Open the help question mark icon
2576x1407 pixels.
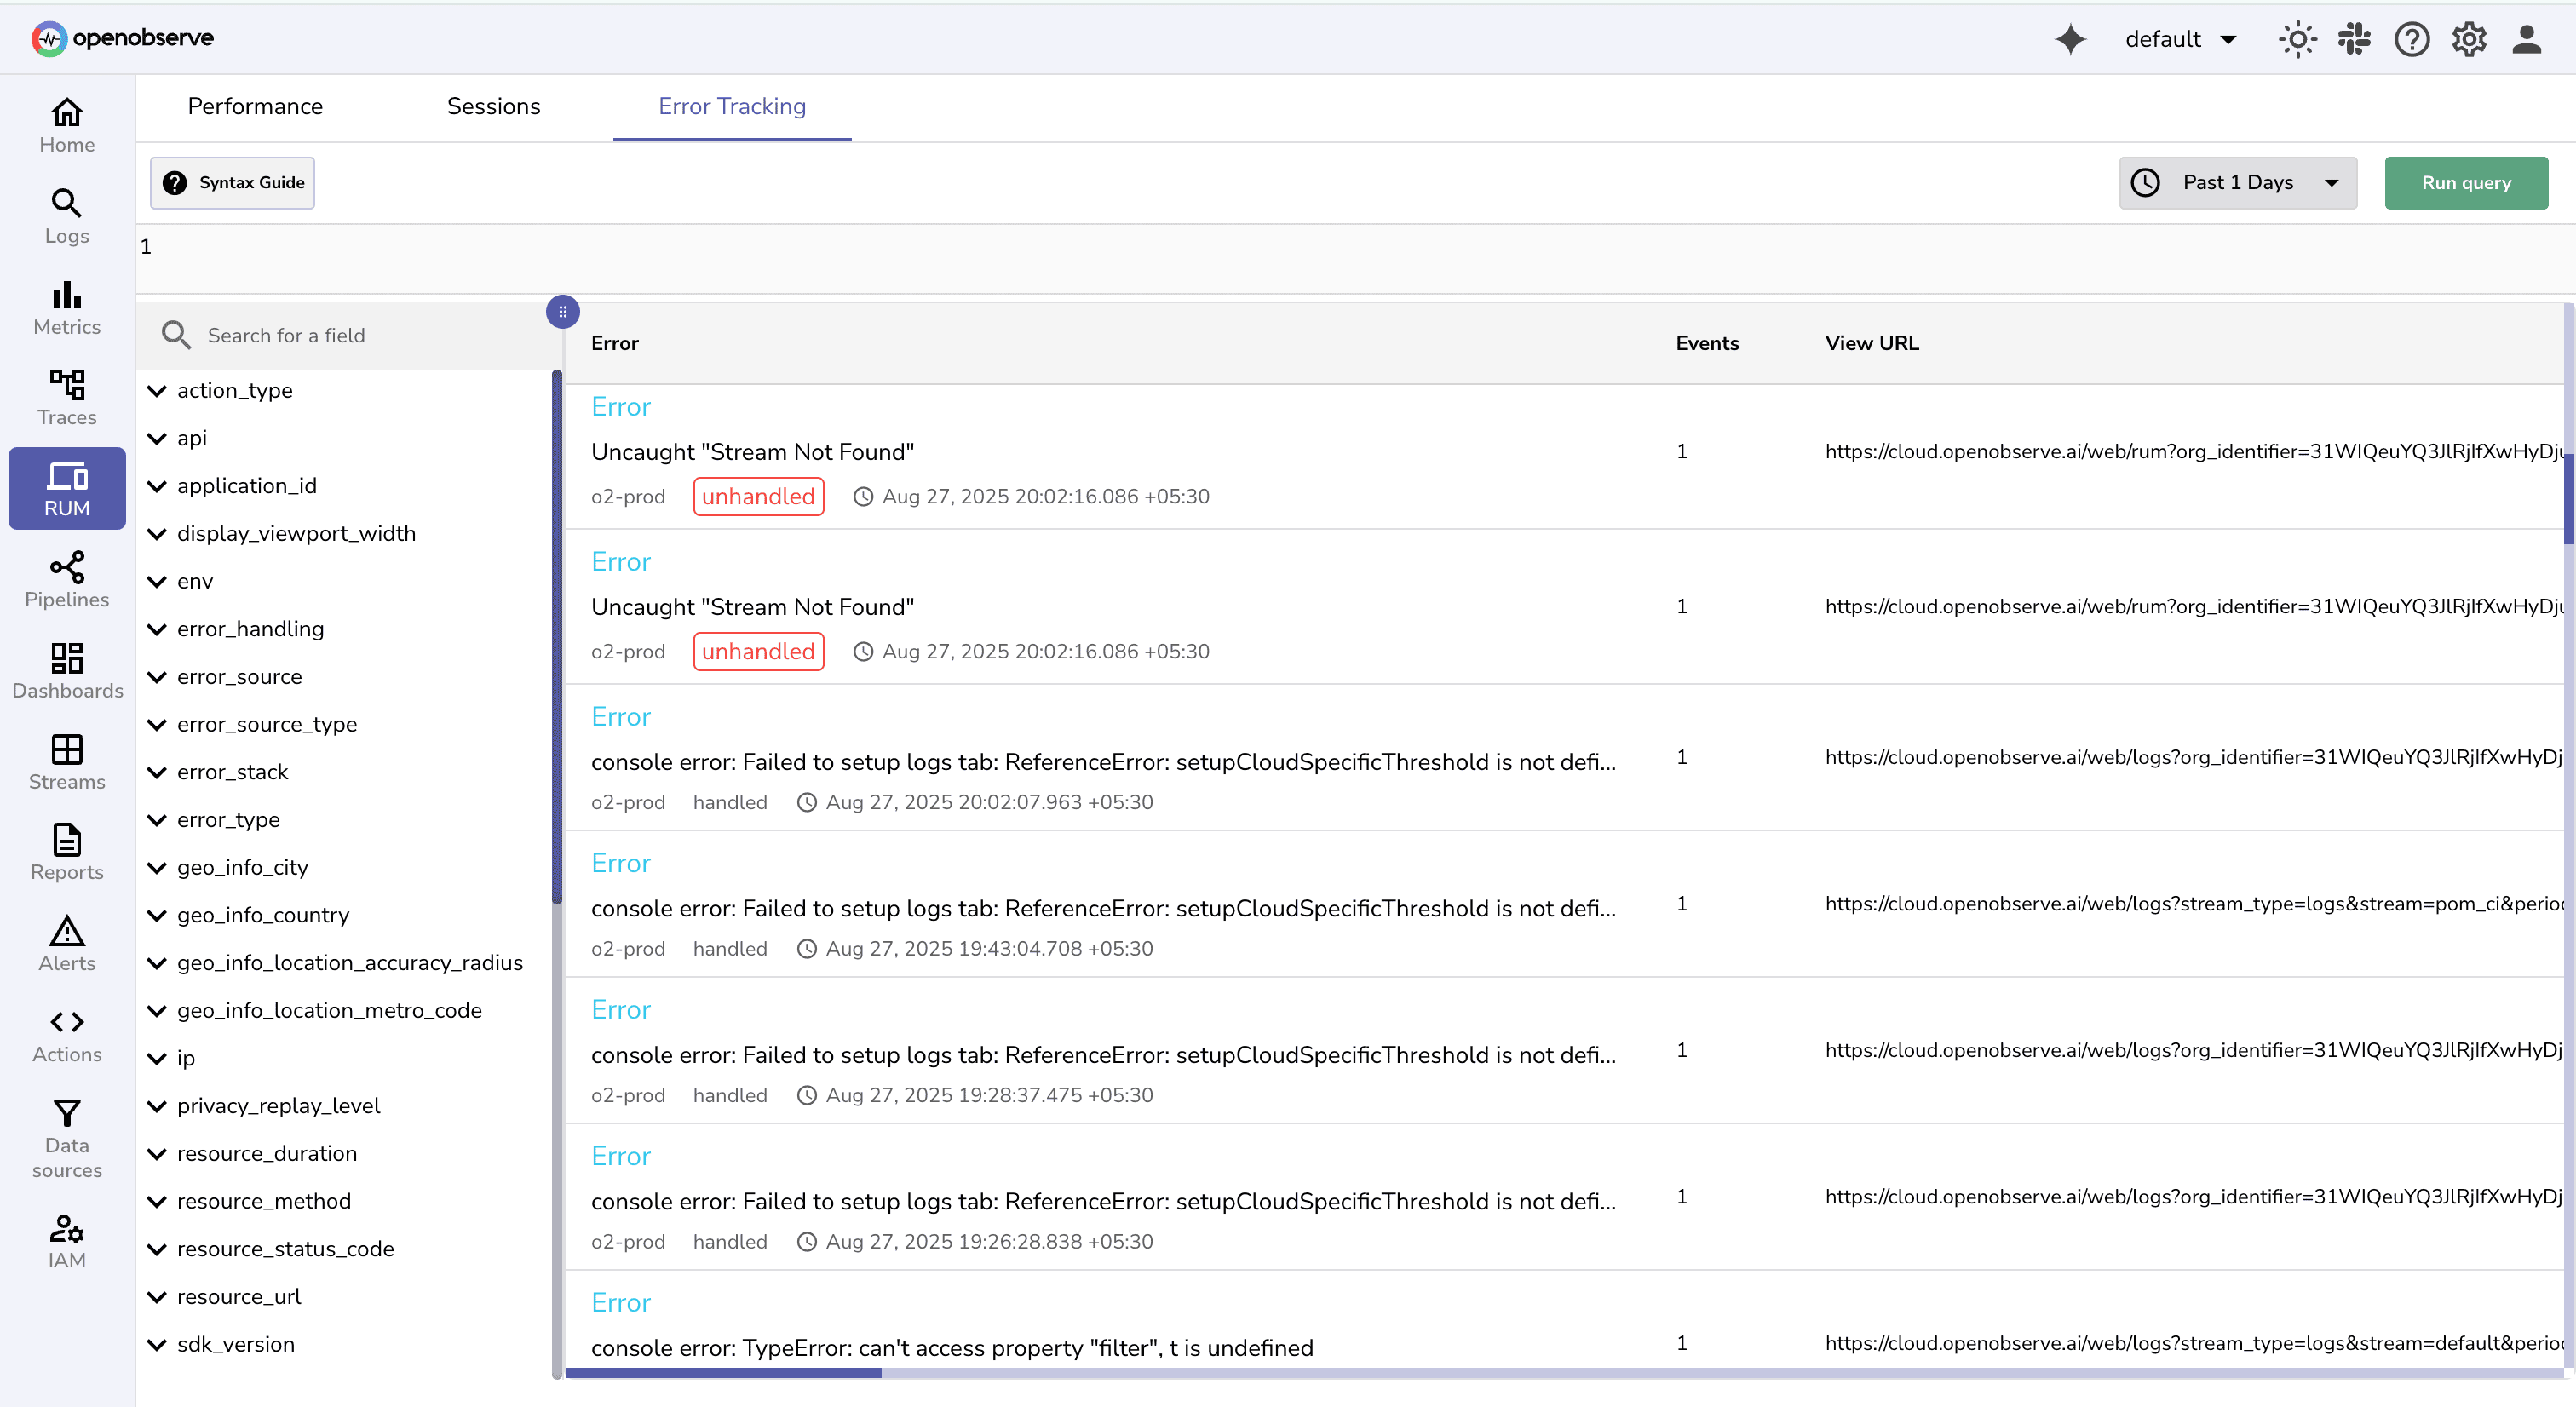click(x=2411, y=39)
